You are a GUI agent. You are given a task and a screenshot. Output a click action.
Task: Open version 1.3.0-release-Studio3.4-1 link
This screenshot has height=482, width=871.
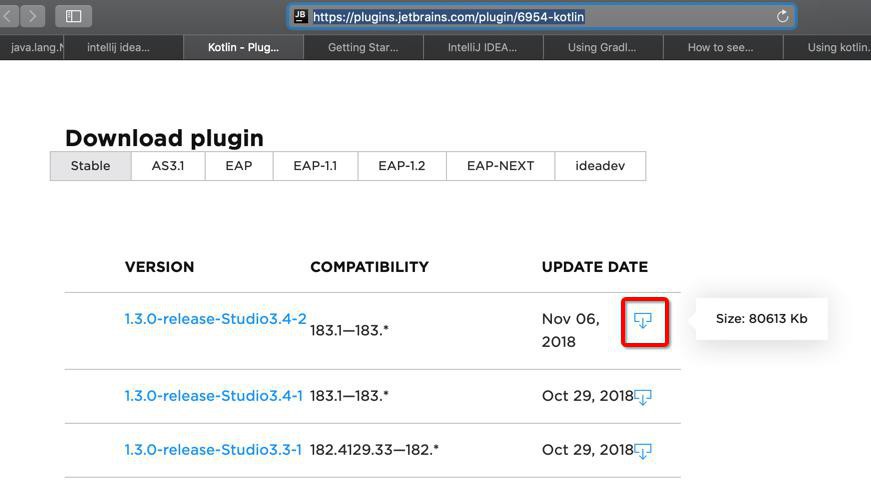[214, 396]
